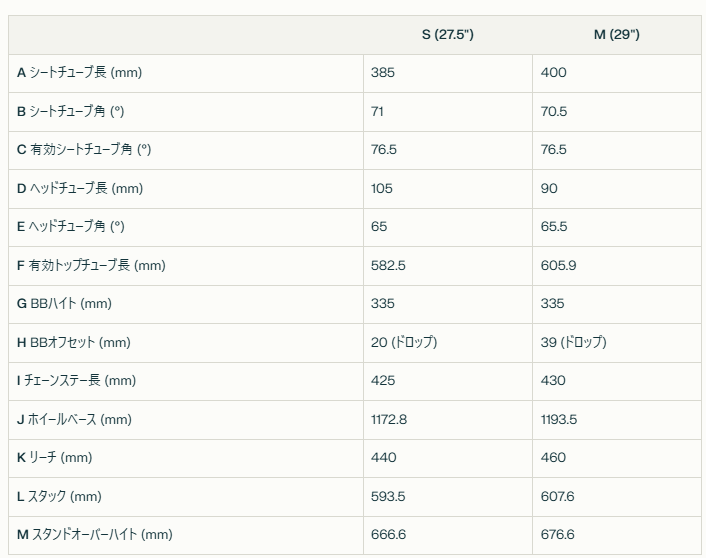Click the 385 seat tube value
This screenshot has width=706, height=558.
(383, 73)
